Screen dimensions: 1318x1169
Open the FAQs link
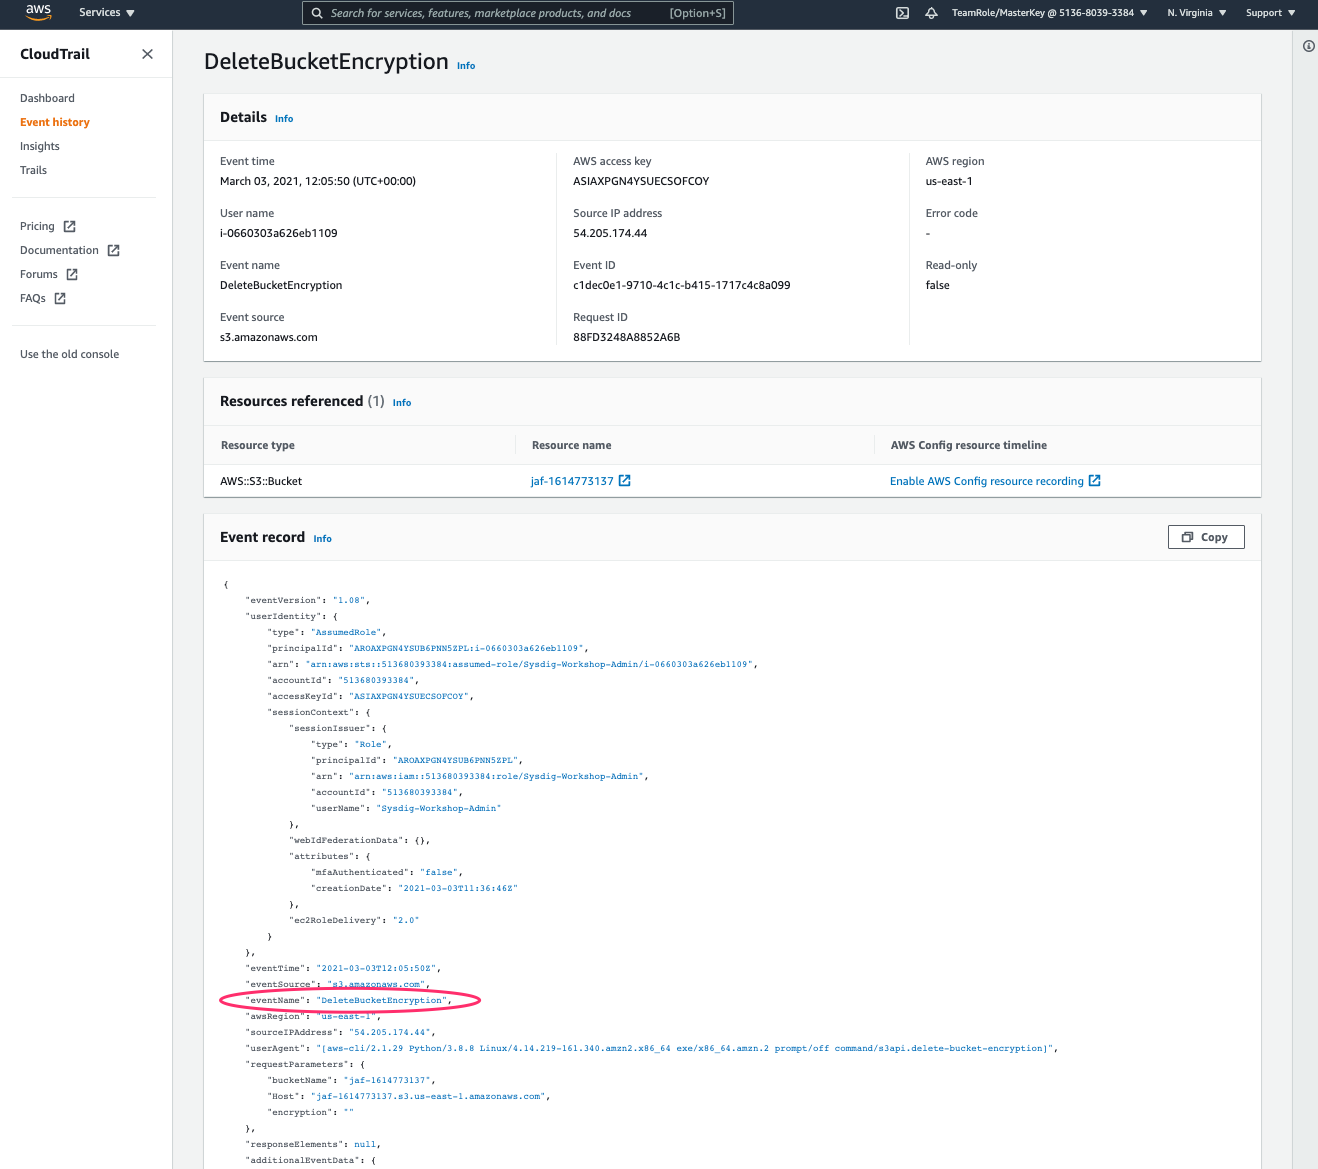(x=33, y=298)
